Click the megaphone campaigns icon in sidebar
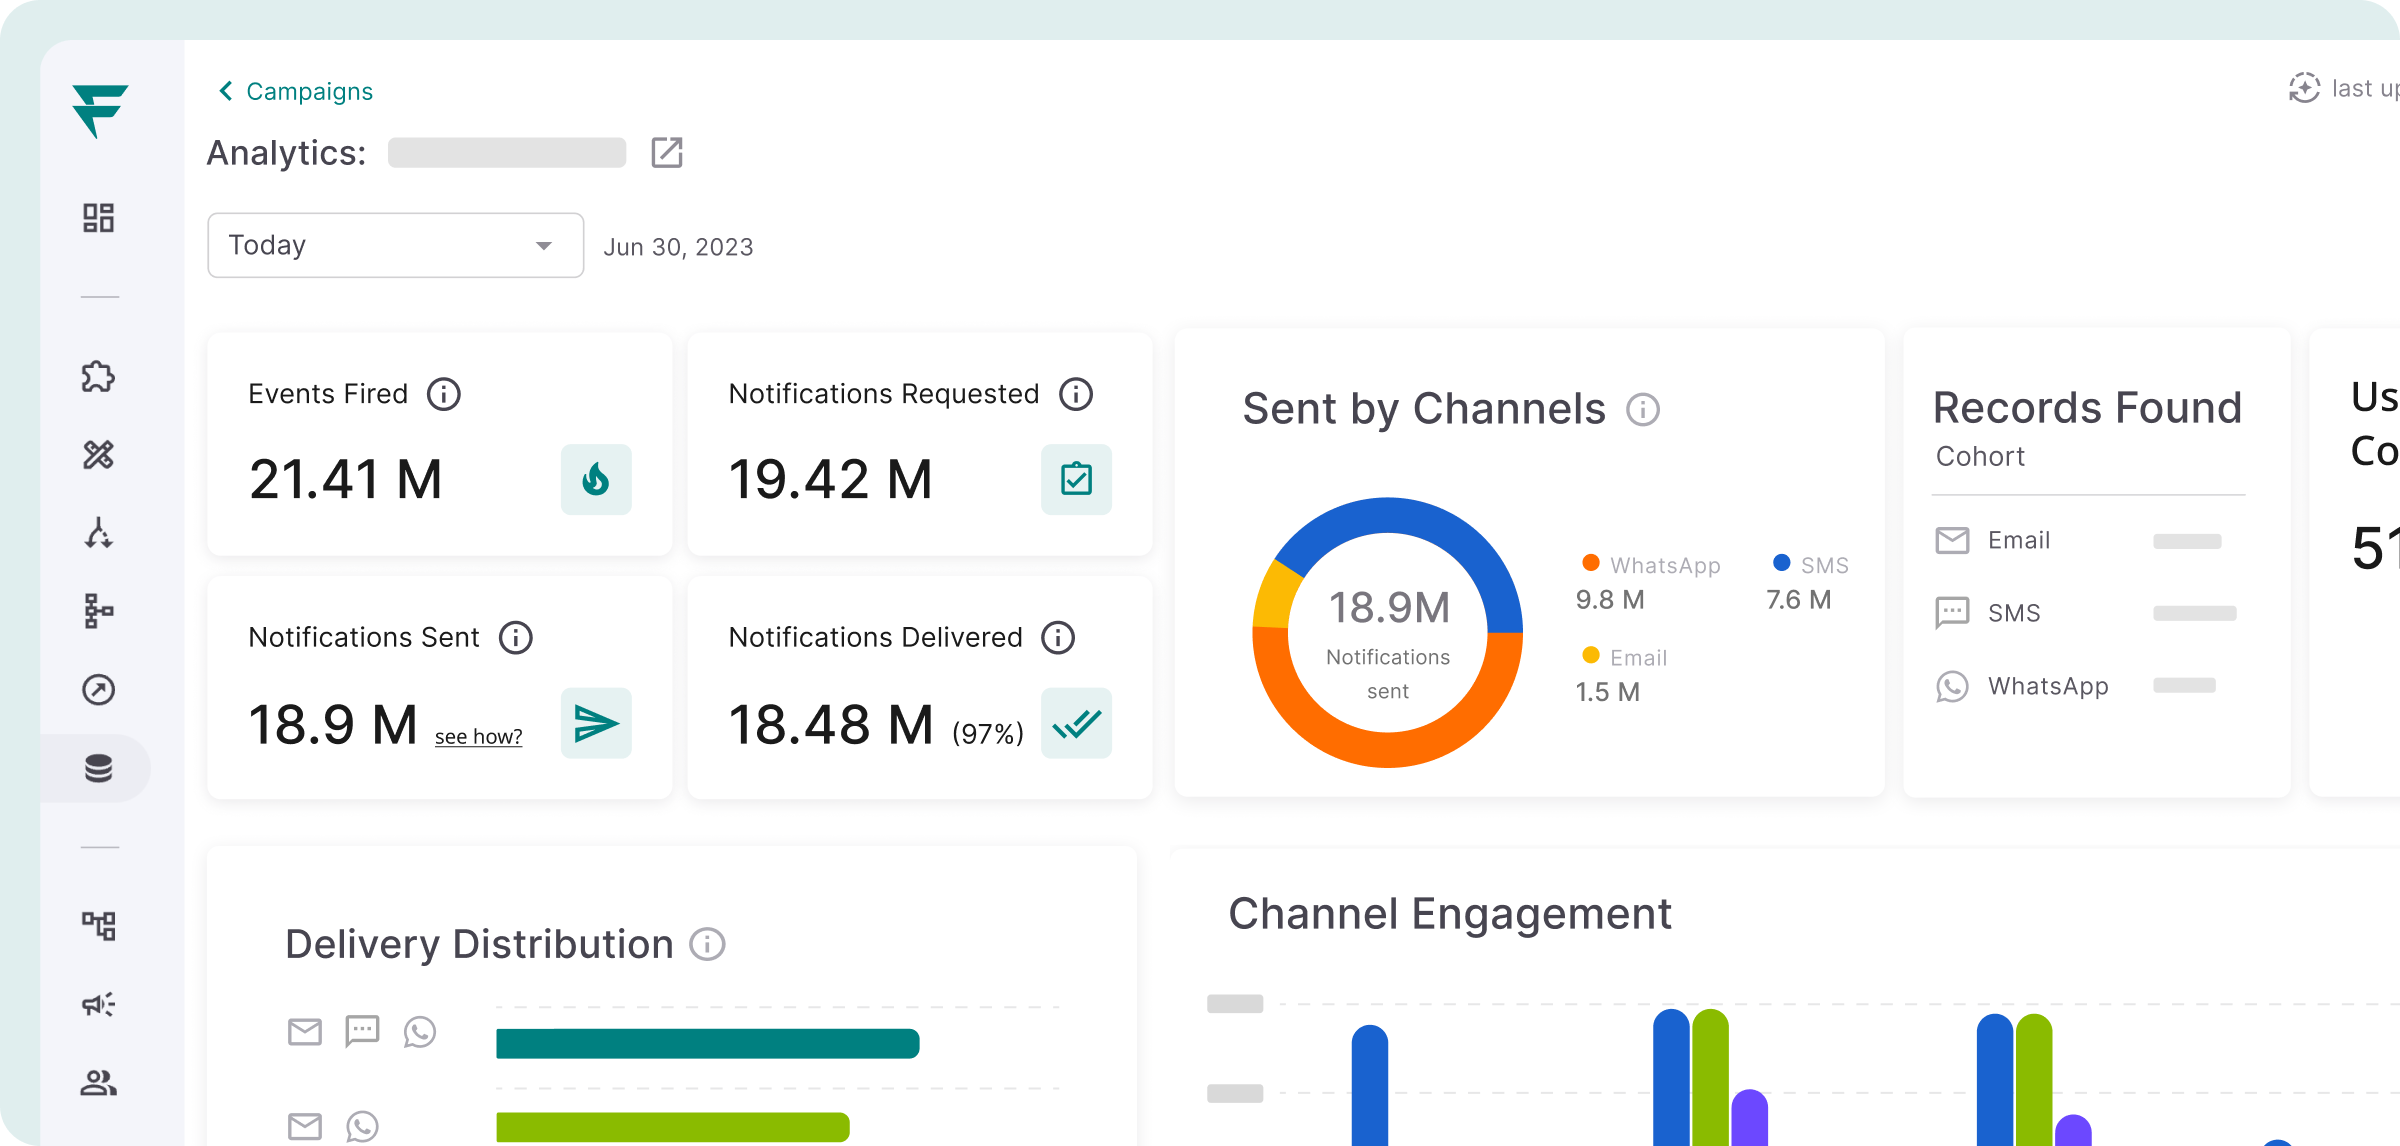Viewport: 2400px width, 1146px height. (98, 1004)
